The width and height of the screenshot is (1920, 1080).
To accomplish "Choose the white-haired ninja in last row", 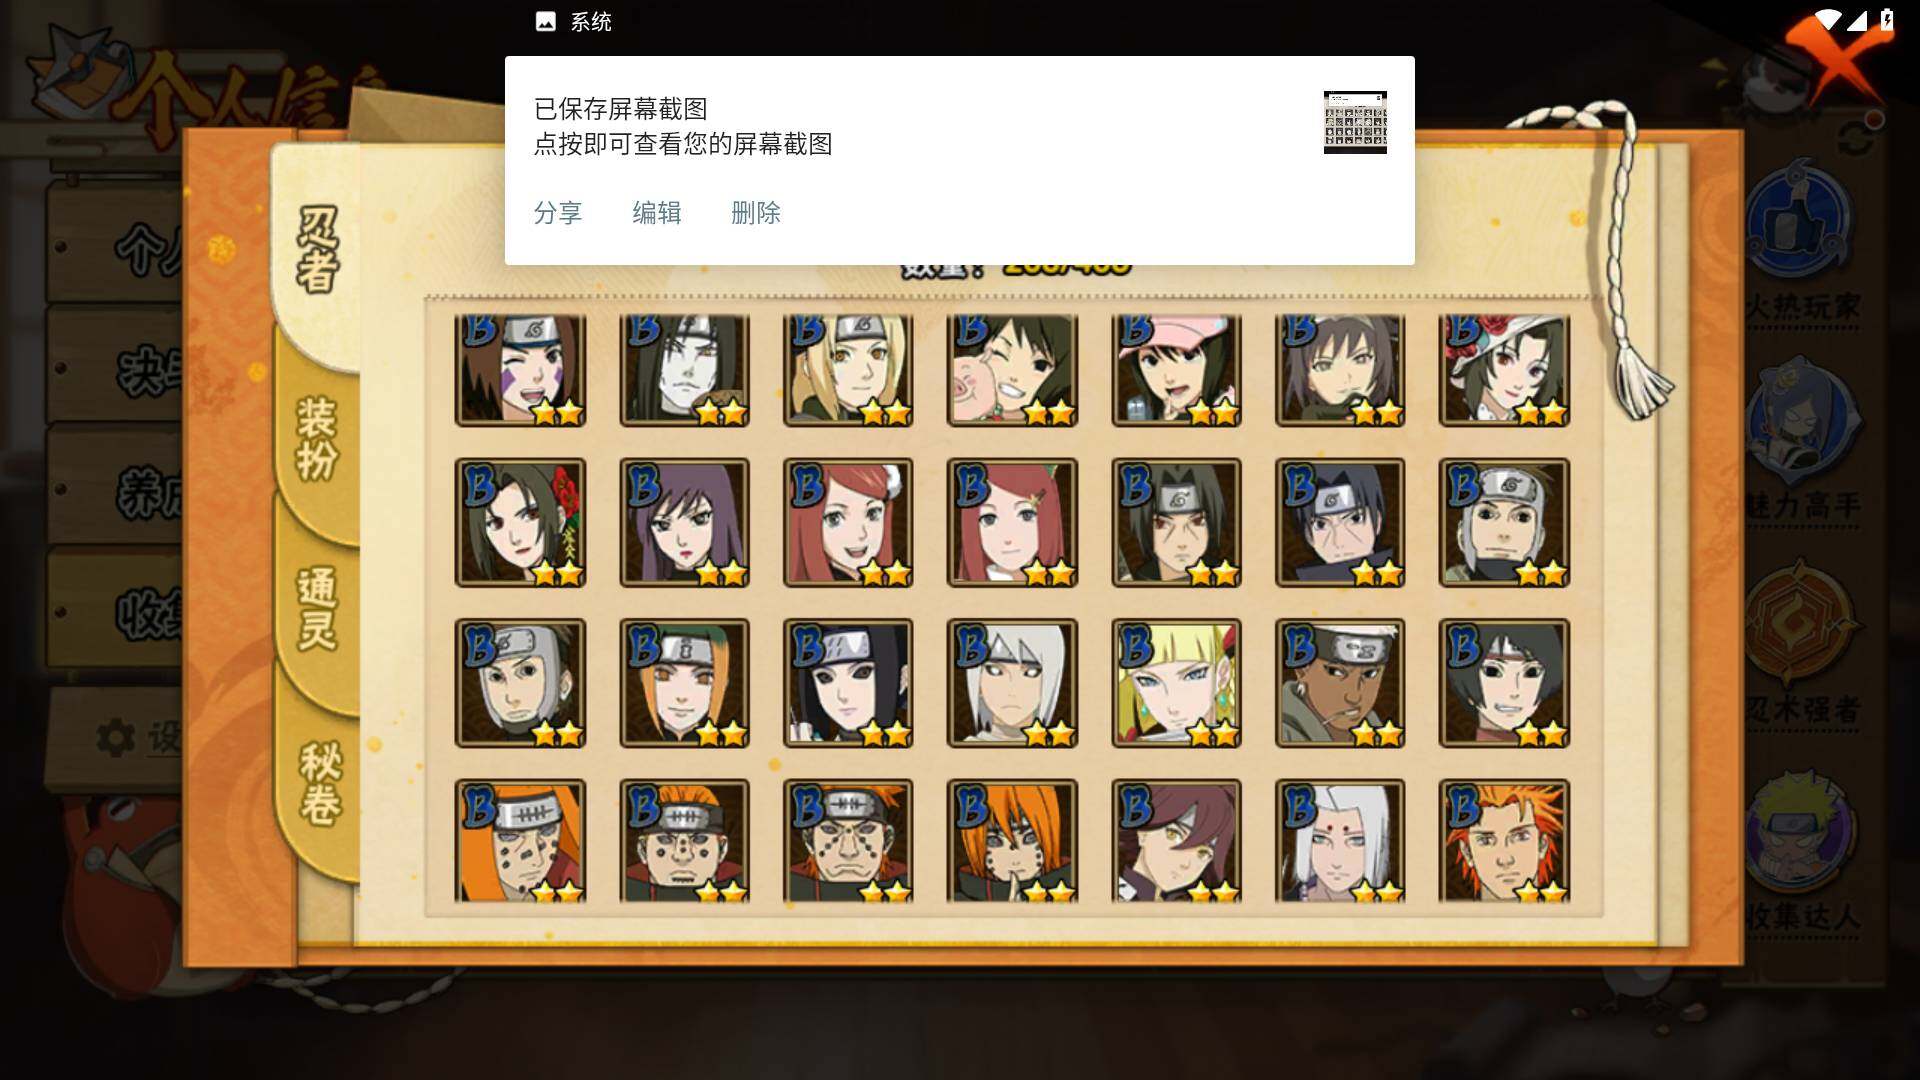I will click(1340, 841).
